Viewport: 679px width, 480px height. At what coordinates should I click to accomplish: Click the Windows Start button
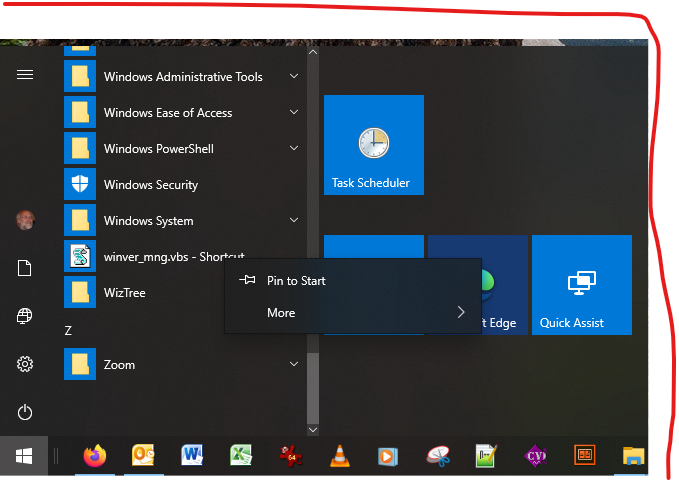24,456
